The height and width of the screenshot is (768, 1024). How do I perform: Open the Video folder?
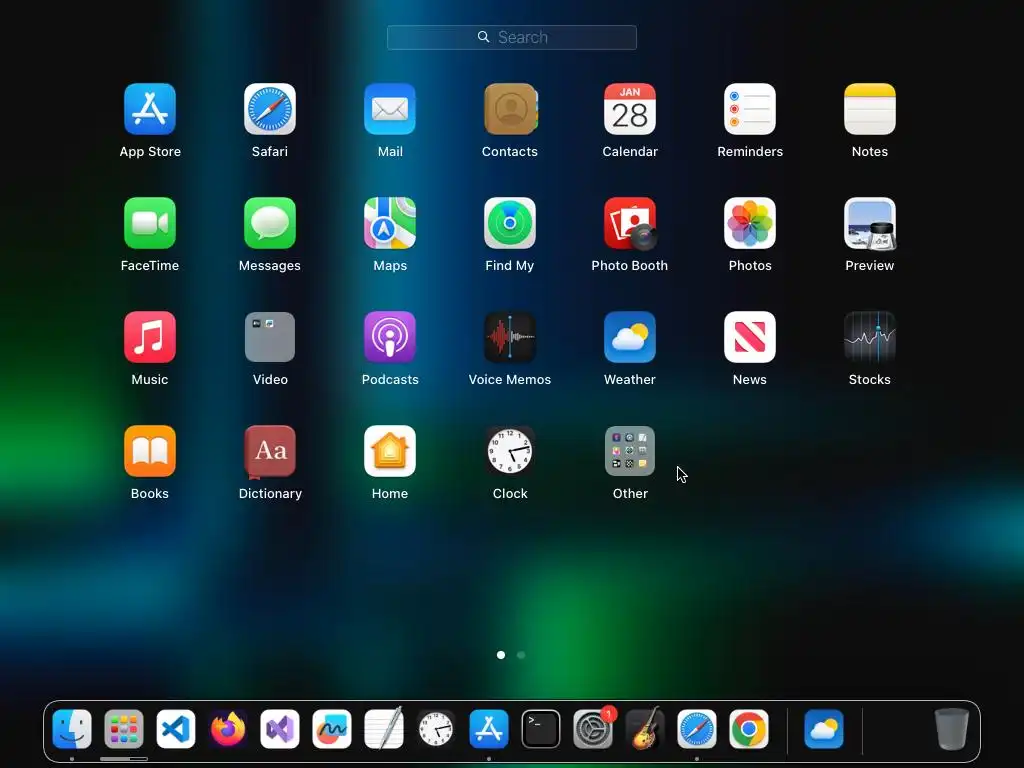[x=270, y=337]
